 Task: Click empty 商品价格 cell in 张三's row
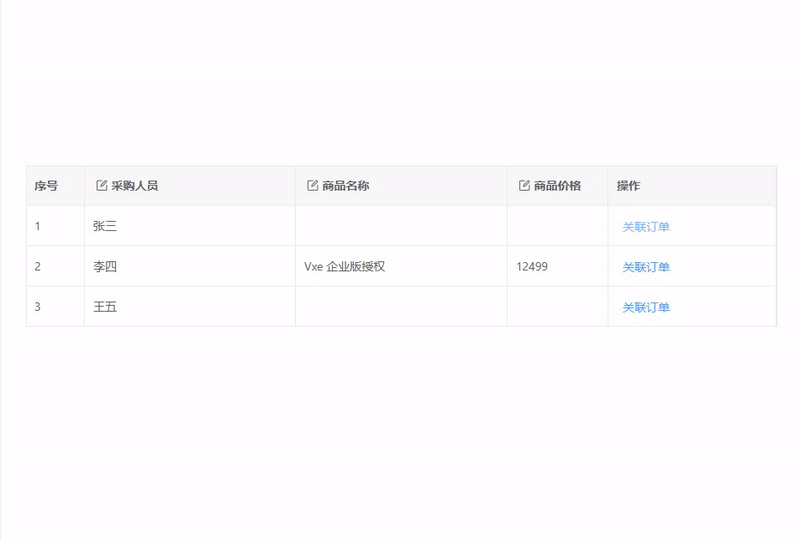[x=557, y=226]
